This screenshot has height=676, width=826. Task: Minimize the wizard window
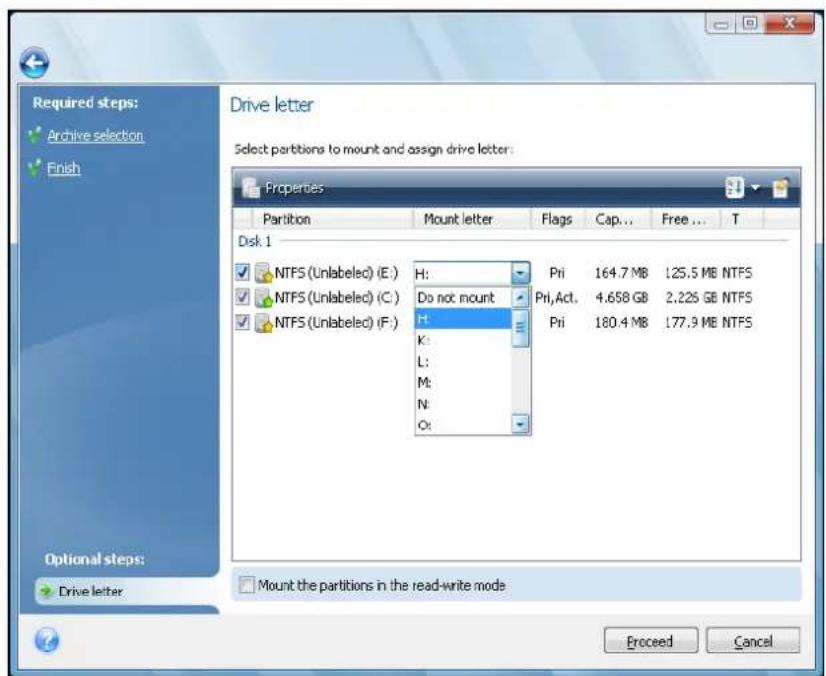click(x=722, y=24)
